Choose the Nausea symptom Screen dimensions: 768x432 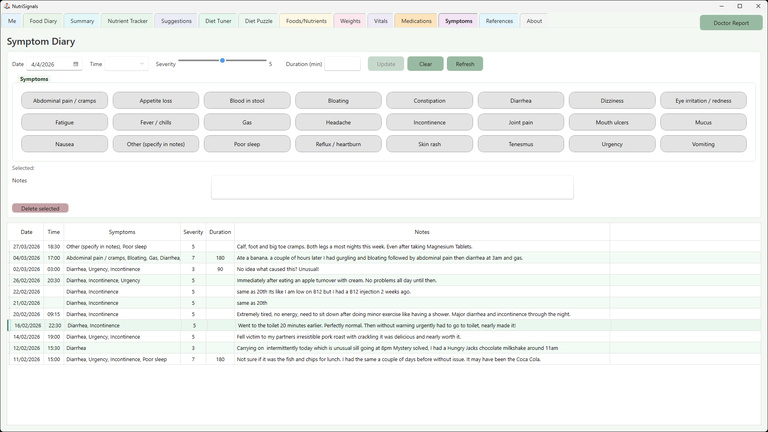coord(65,144)
